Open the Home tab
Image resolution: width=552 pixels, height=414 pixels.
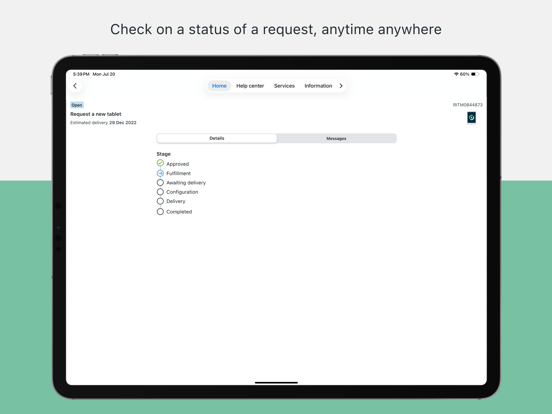point(219,86)
